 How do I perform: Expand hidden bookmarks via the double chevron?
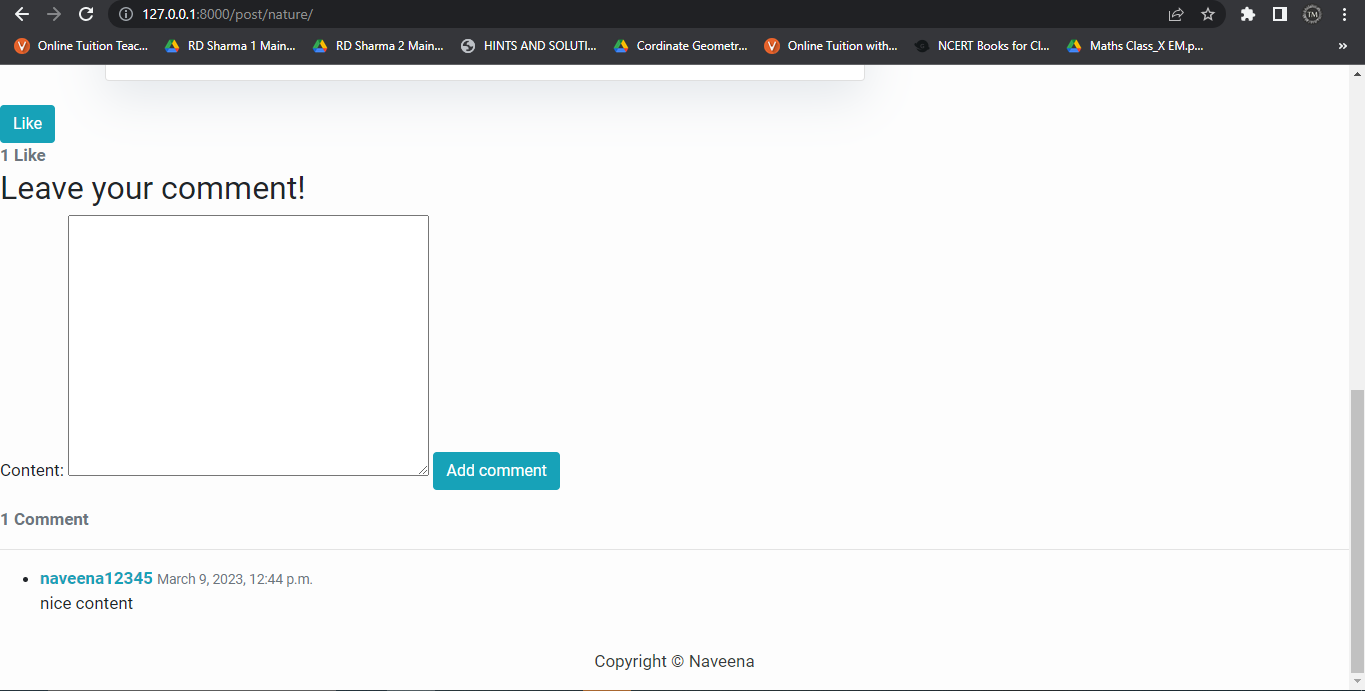(1342, 45)
